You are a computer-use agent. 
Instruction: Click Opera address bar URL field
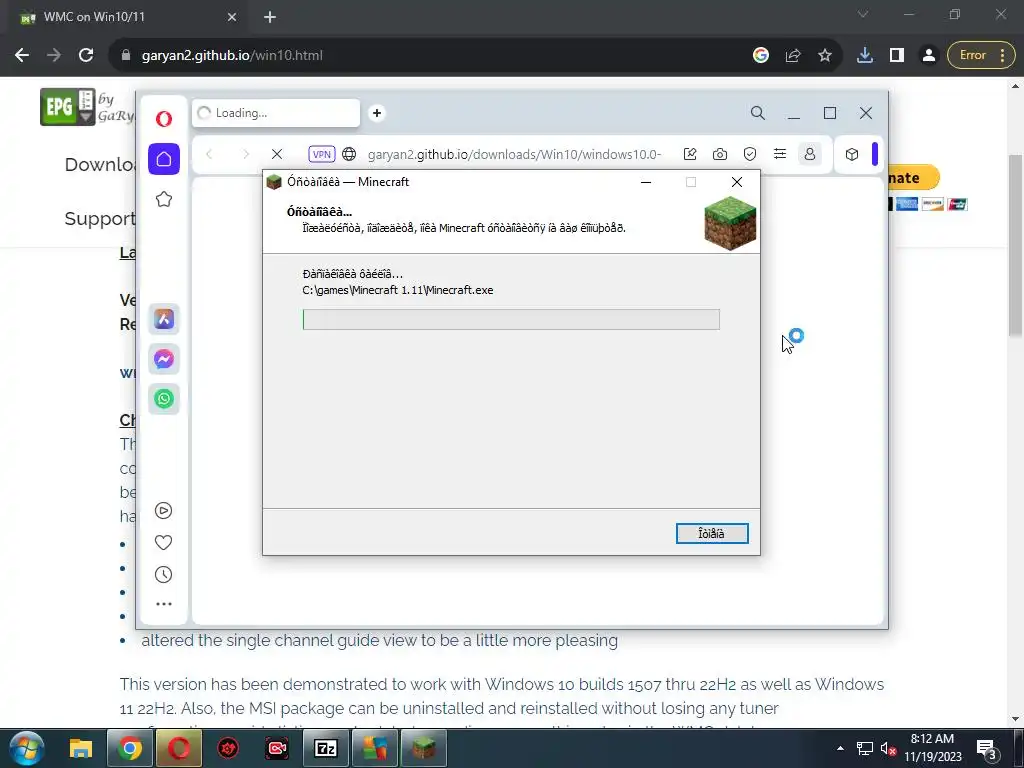(515, 154)
